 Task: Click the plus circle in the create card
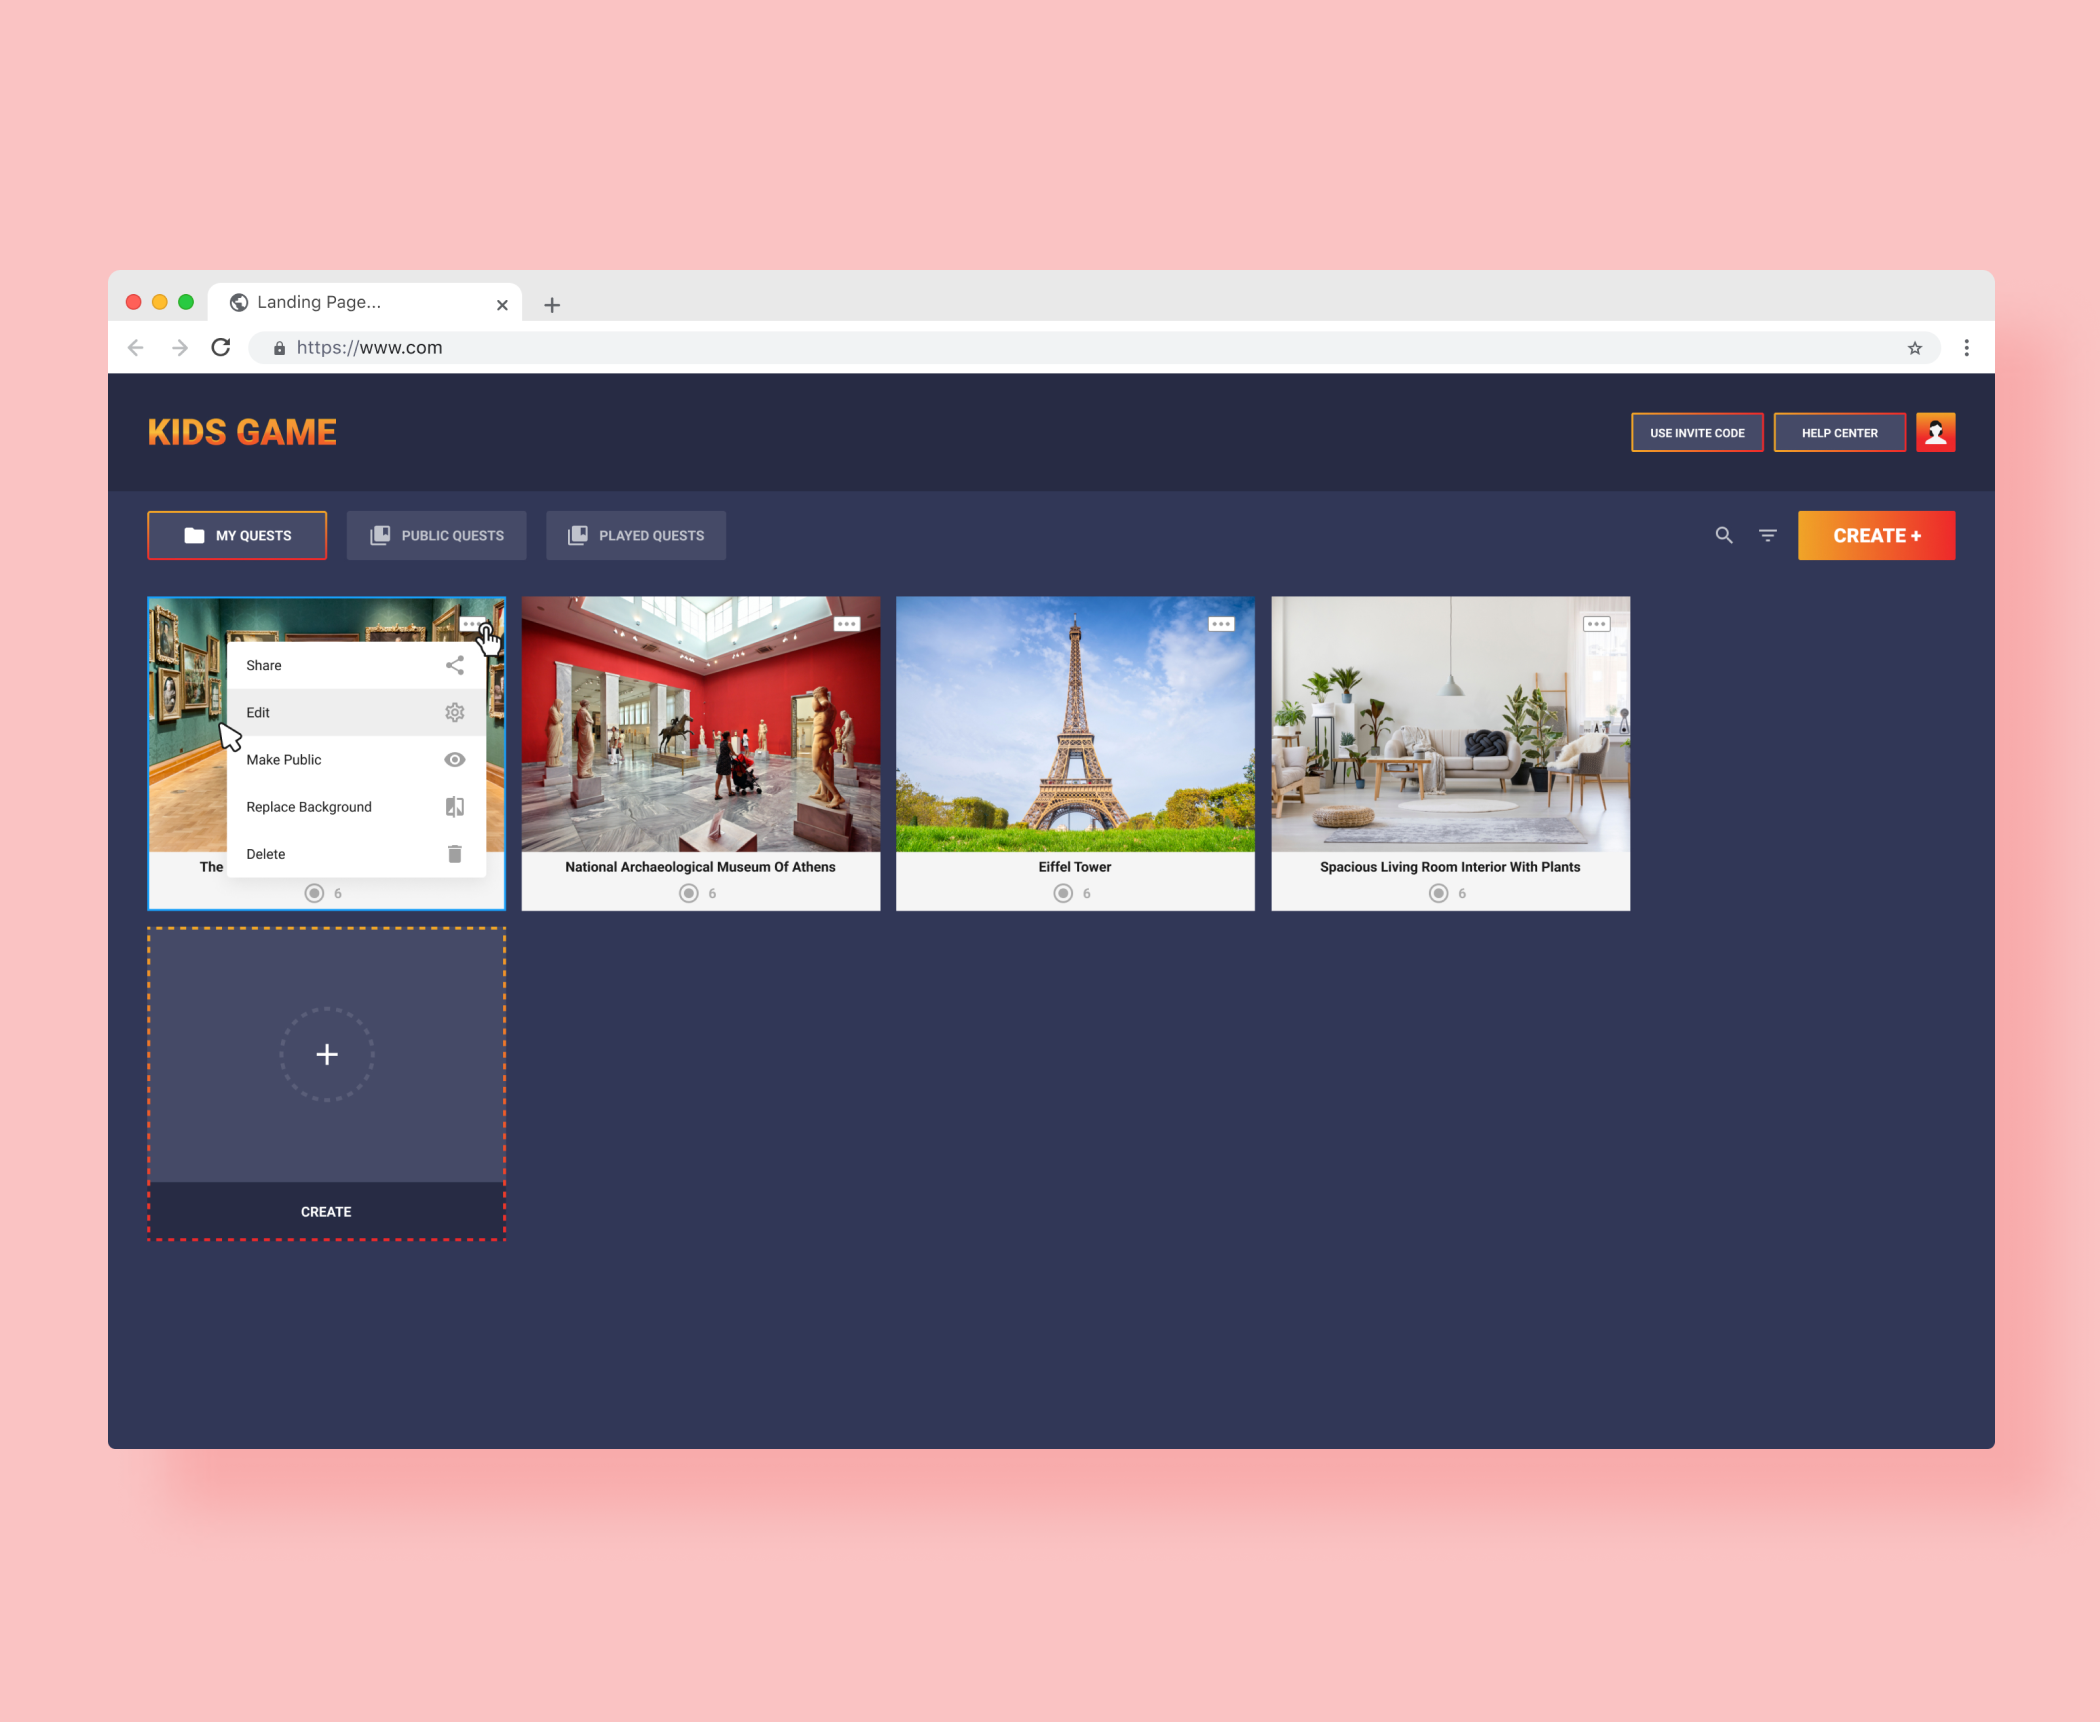(326, 1054)
